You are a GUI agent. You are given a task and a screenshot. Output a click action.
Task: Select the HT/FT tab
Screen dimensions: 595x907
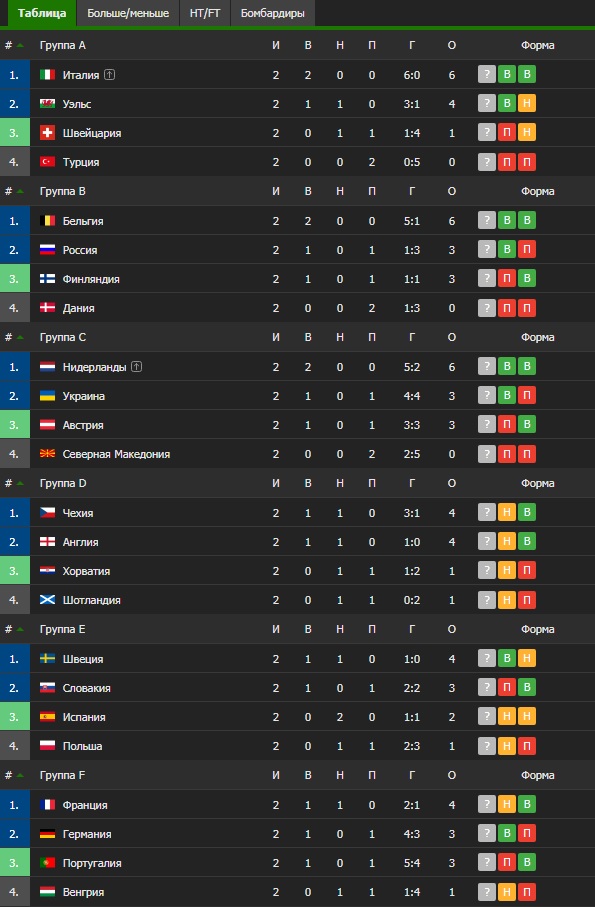pyautogui.click(x=205, y=13)
